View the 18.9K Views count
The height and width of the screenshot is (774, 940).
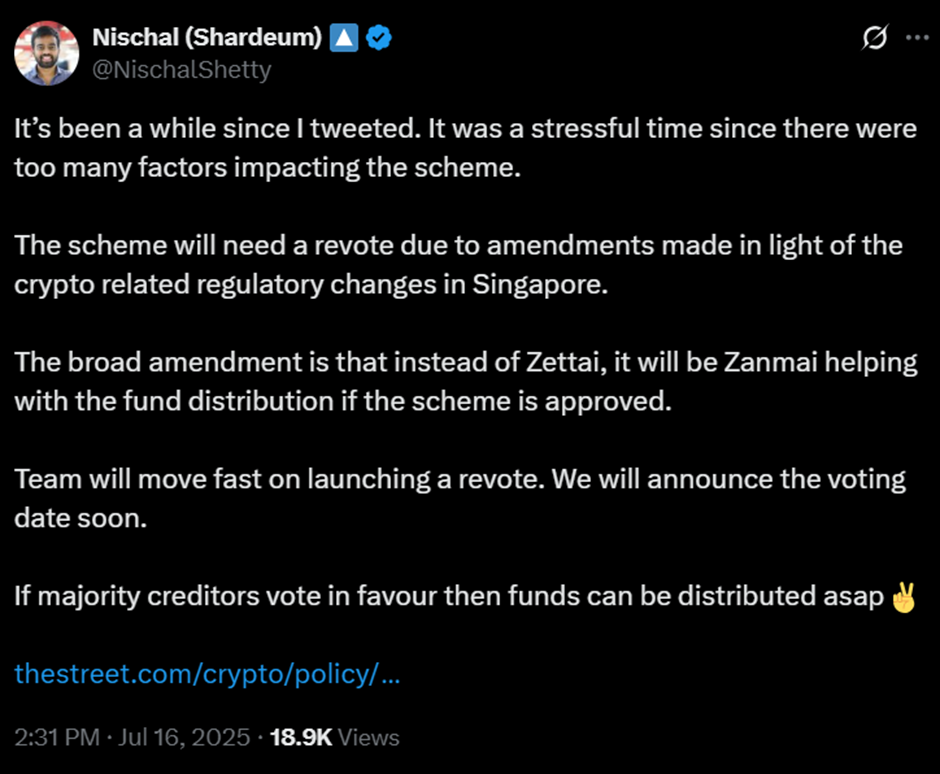[335, 737]
